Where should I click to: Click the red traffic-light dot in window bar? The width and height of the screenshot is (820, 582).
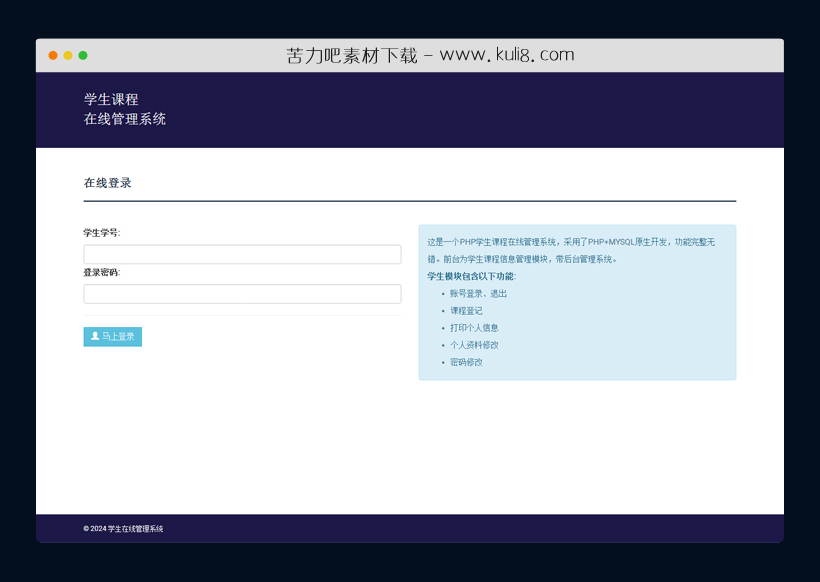(51, 55)
